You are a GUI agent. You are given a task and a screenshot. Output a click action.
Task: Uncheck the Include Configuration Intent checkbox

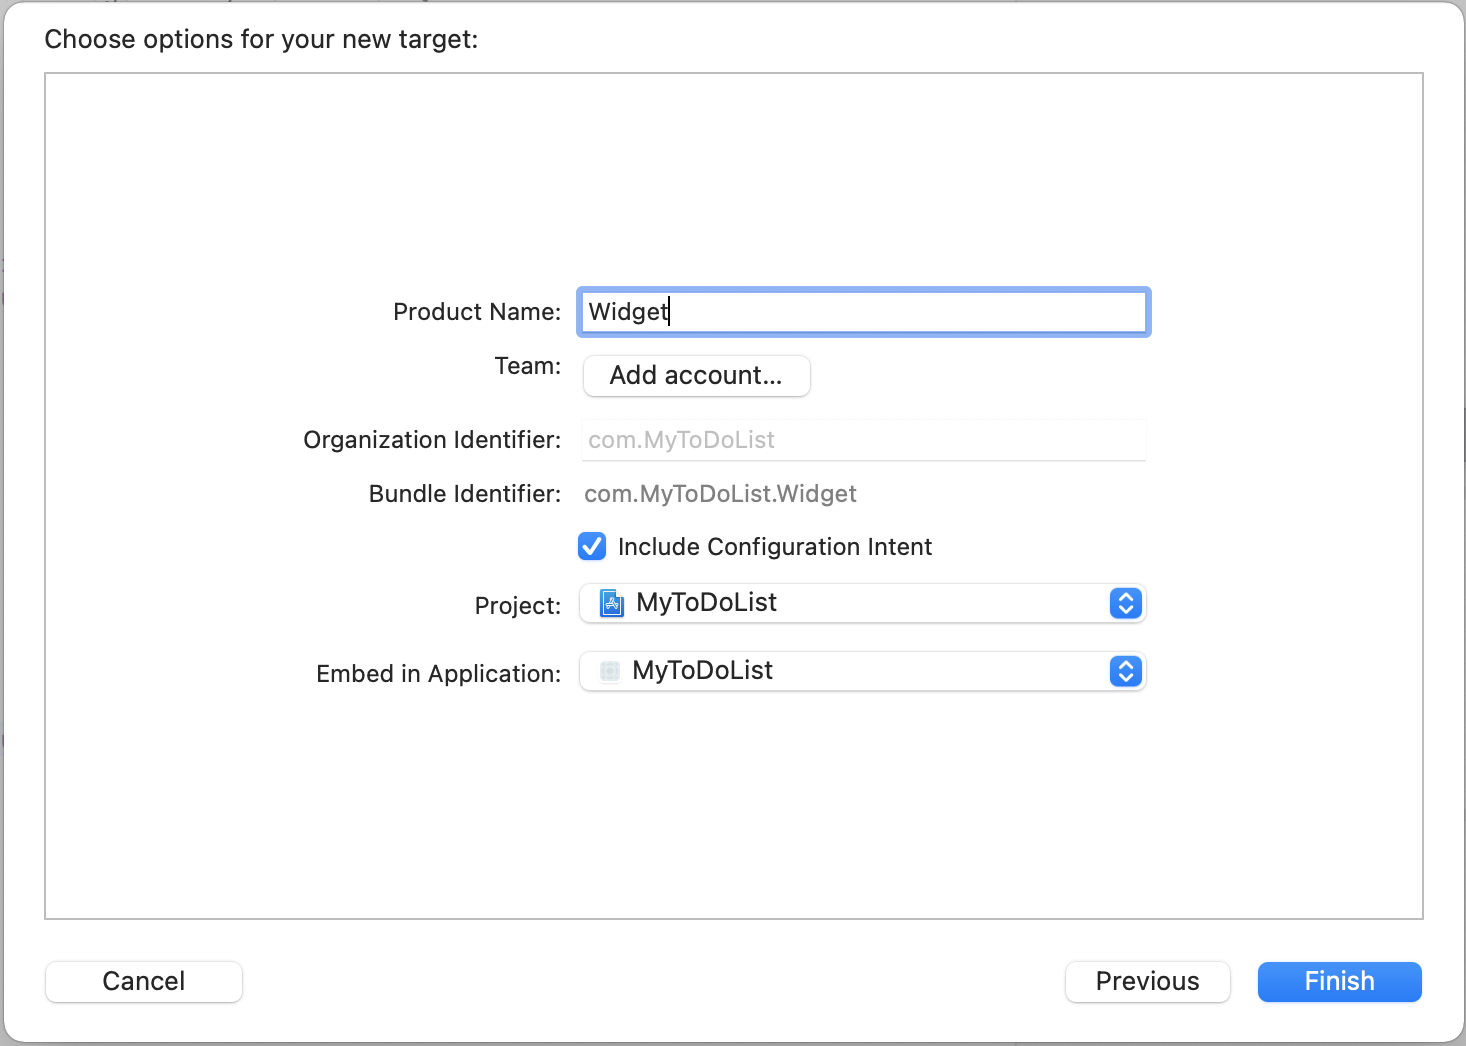click(x=592, y=547)
